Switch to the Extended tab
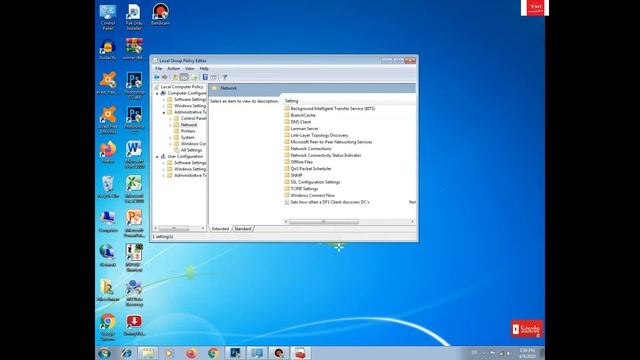Image resolution: width=640 pixels, height=360 pixels. [220, 229]
